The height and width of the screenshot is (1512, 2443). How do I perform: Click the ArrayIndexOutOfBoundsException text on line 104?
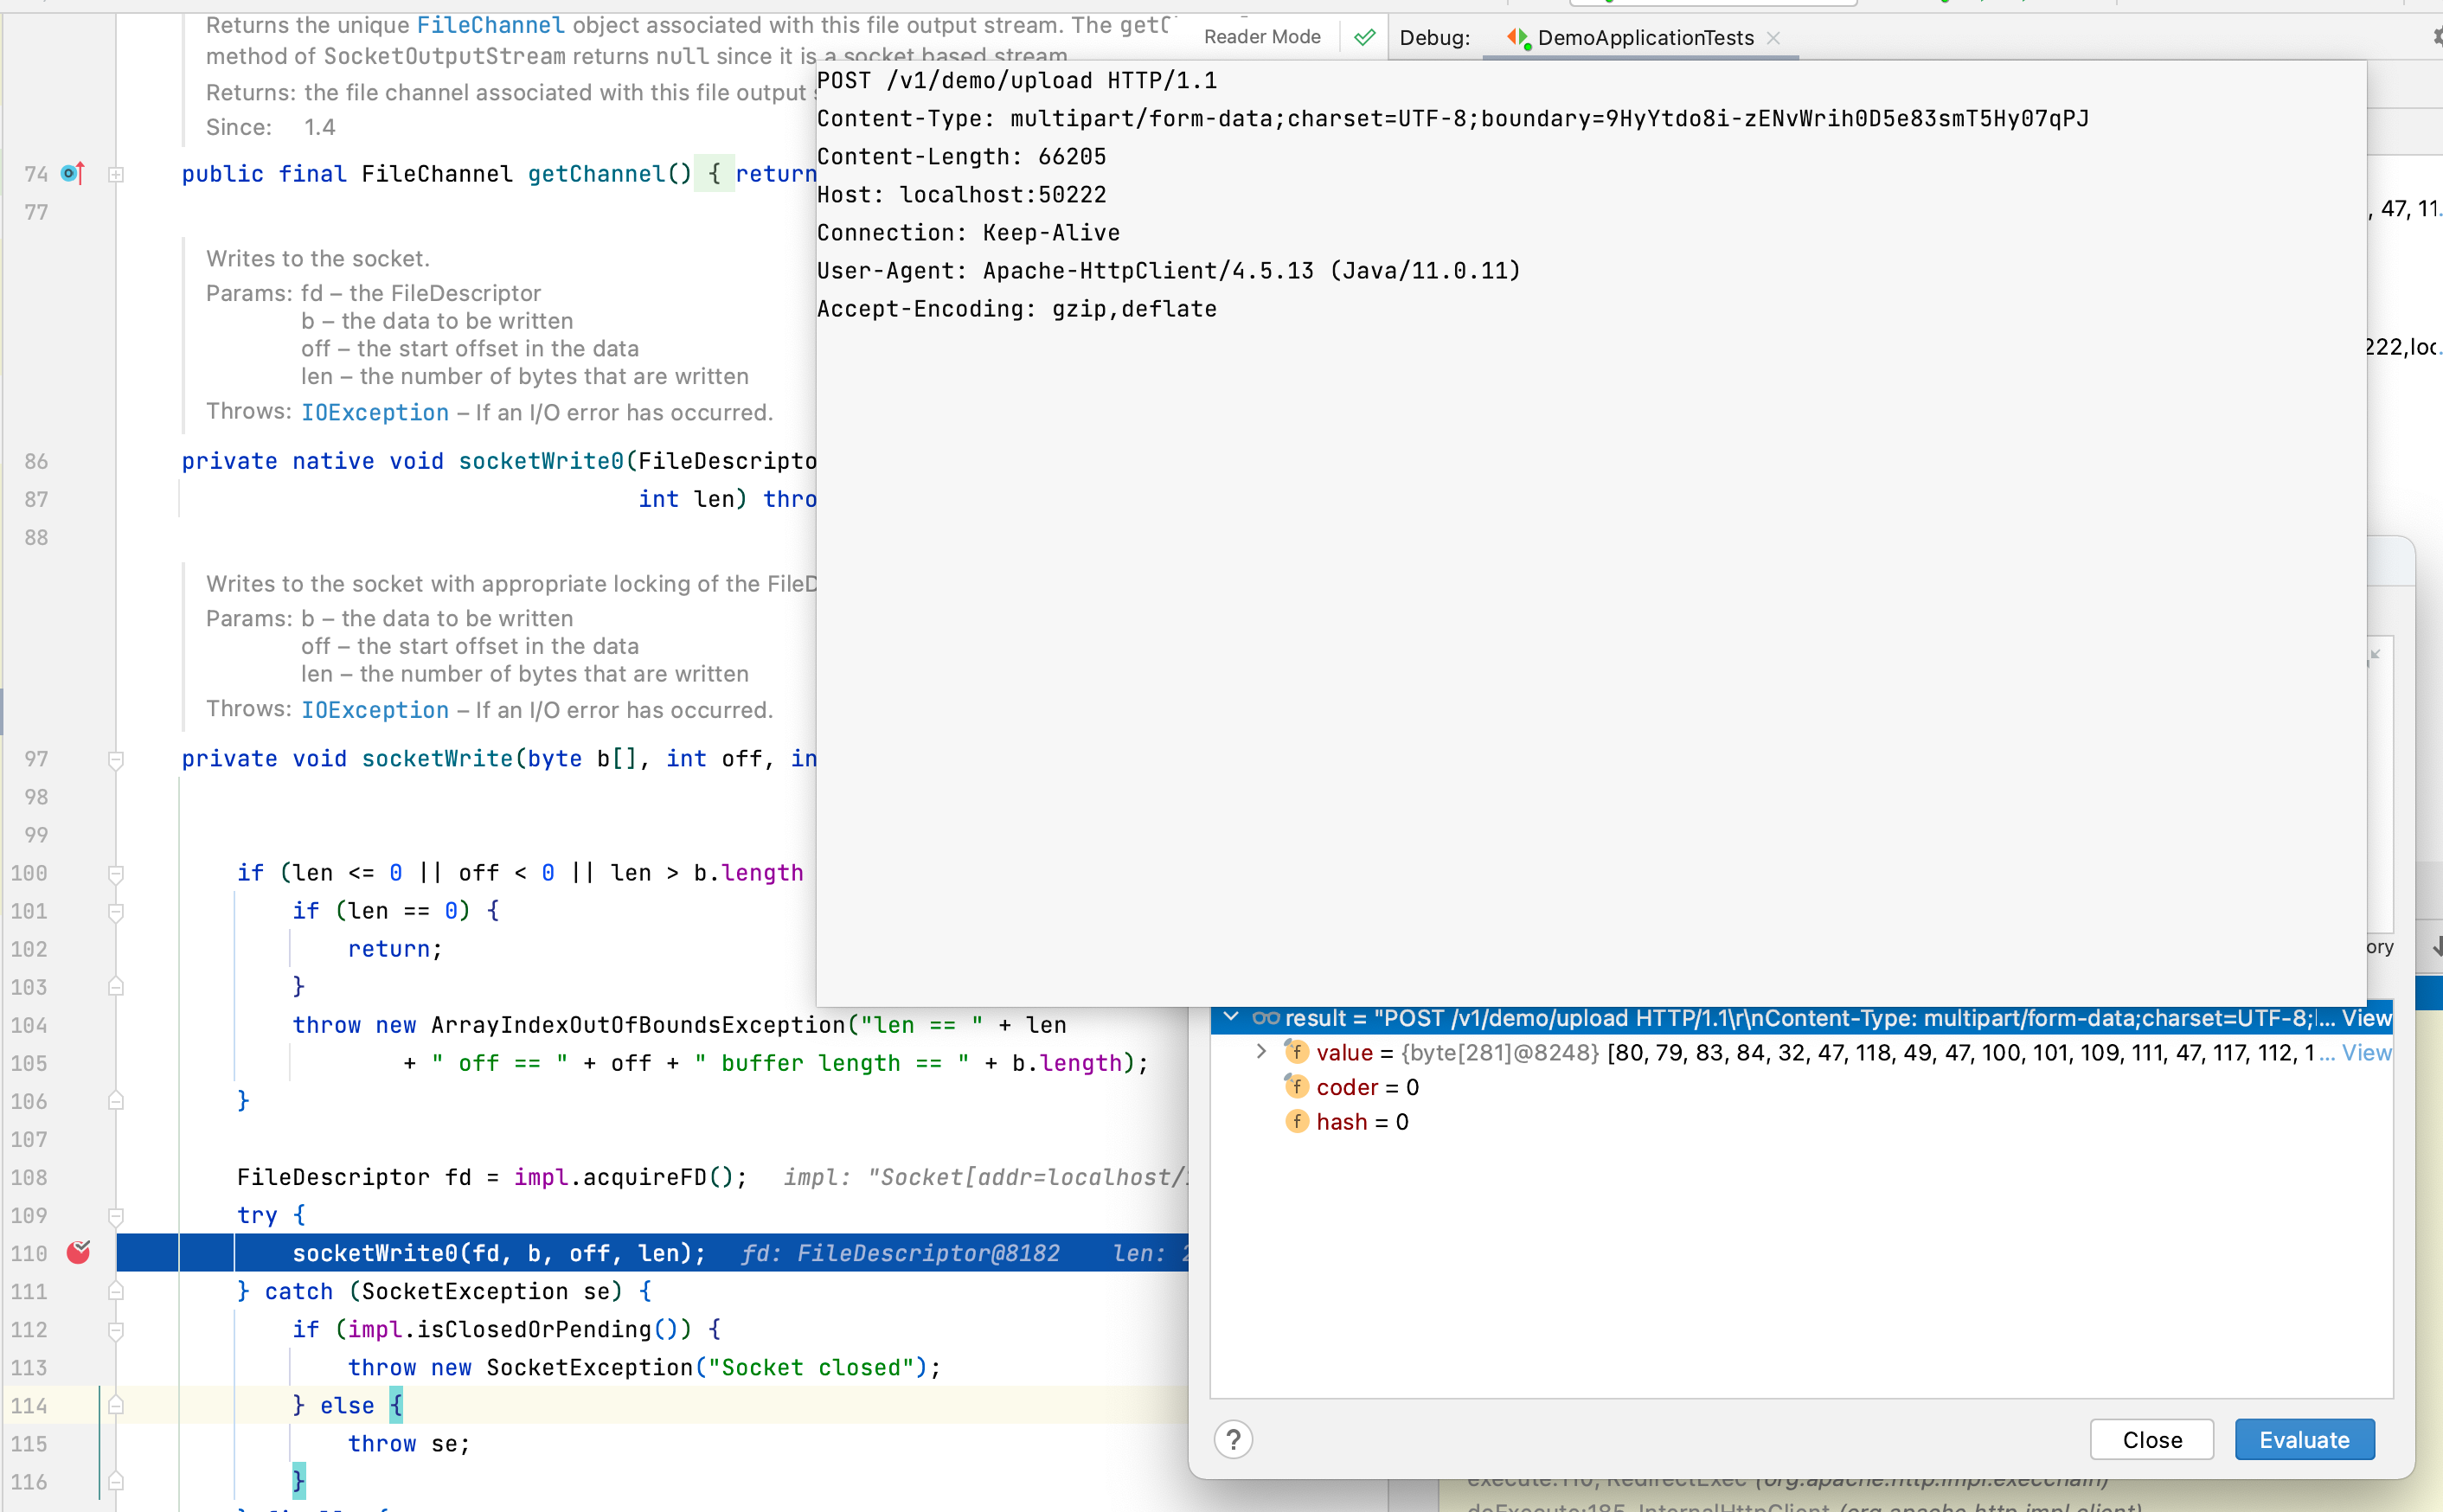click(x=638, y=1025)
